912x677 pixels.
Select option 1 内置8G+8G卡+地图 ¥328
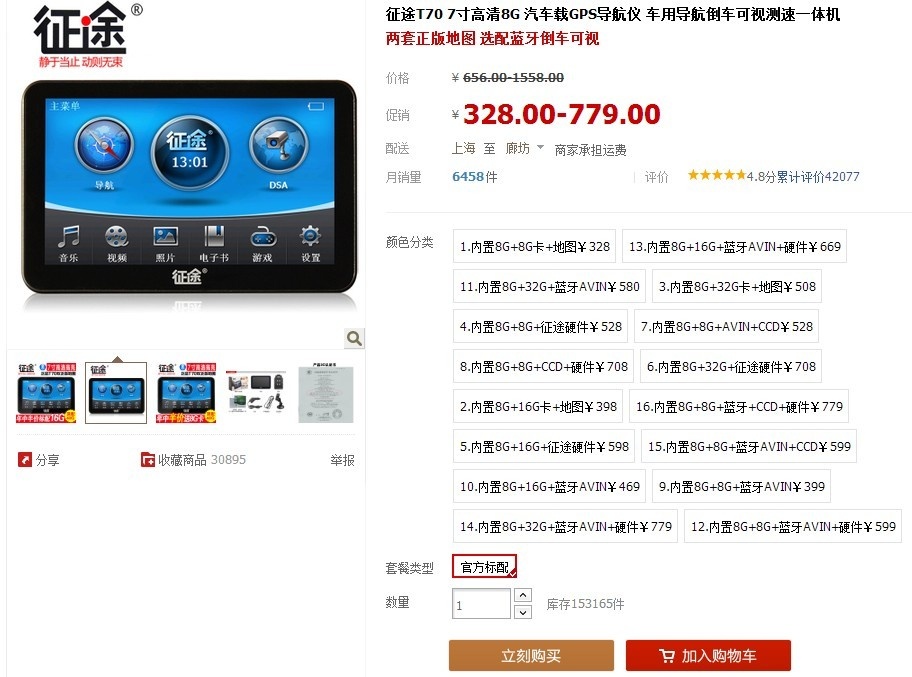(535, 247)
